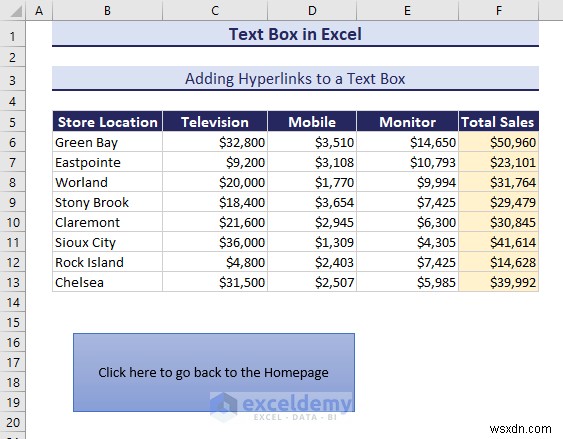Click the 'Text Box in Excel' title cell
The image size is (563, 439).
[295, 34]
